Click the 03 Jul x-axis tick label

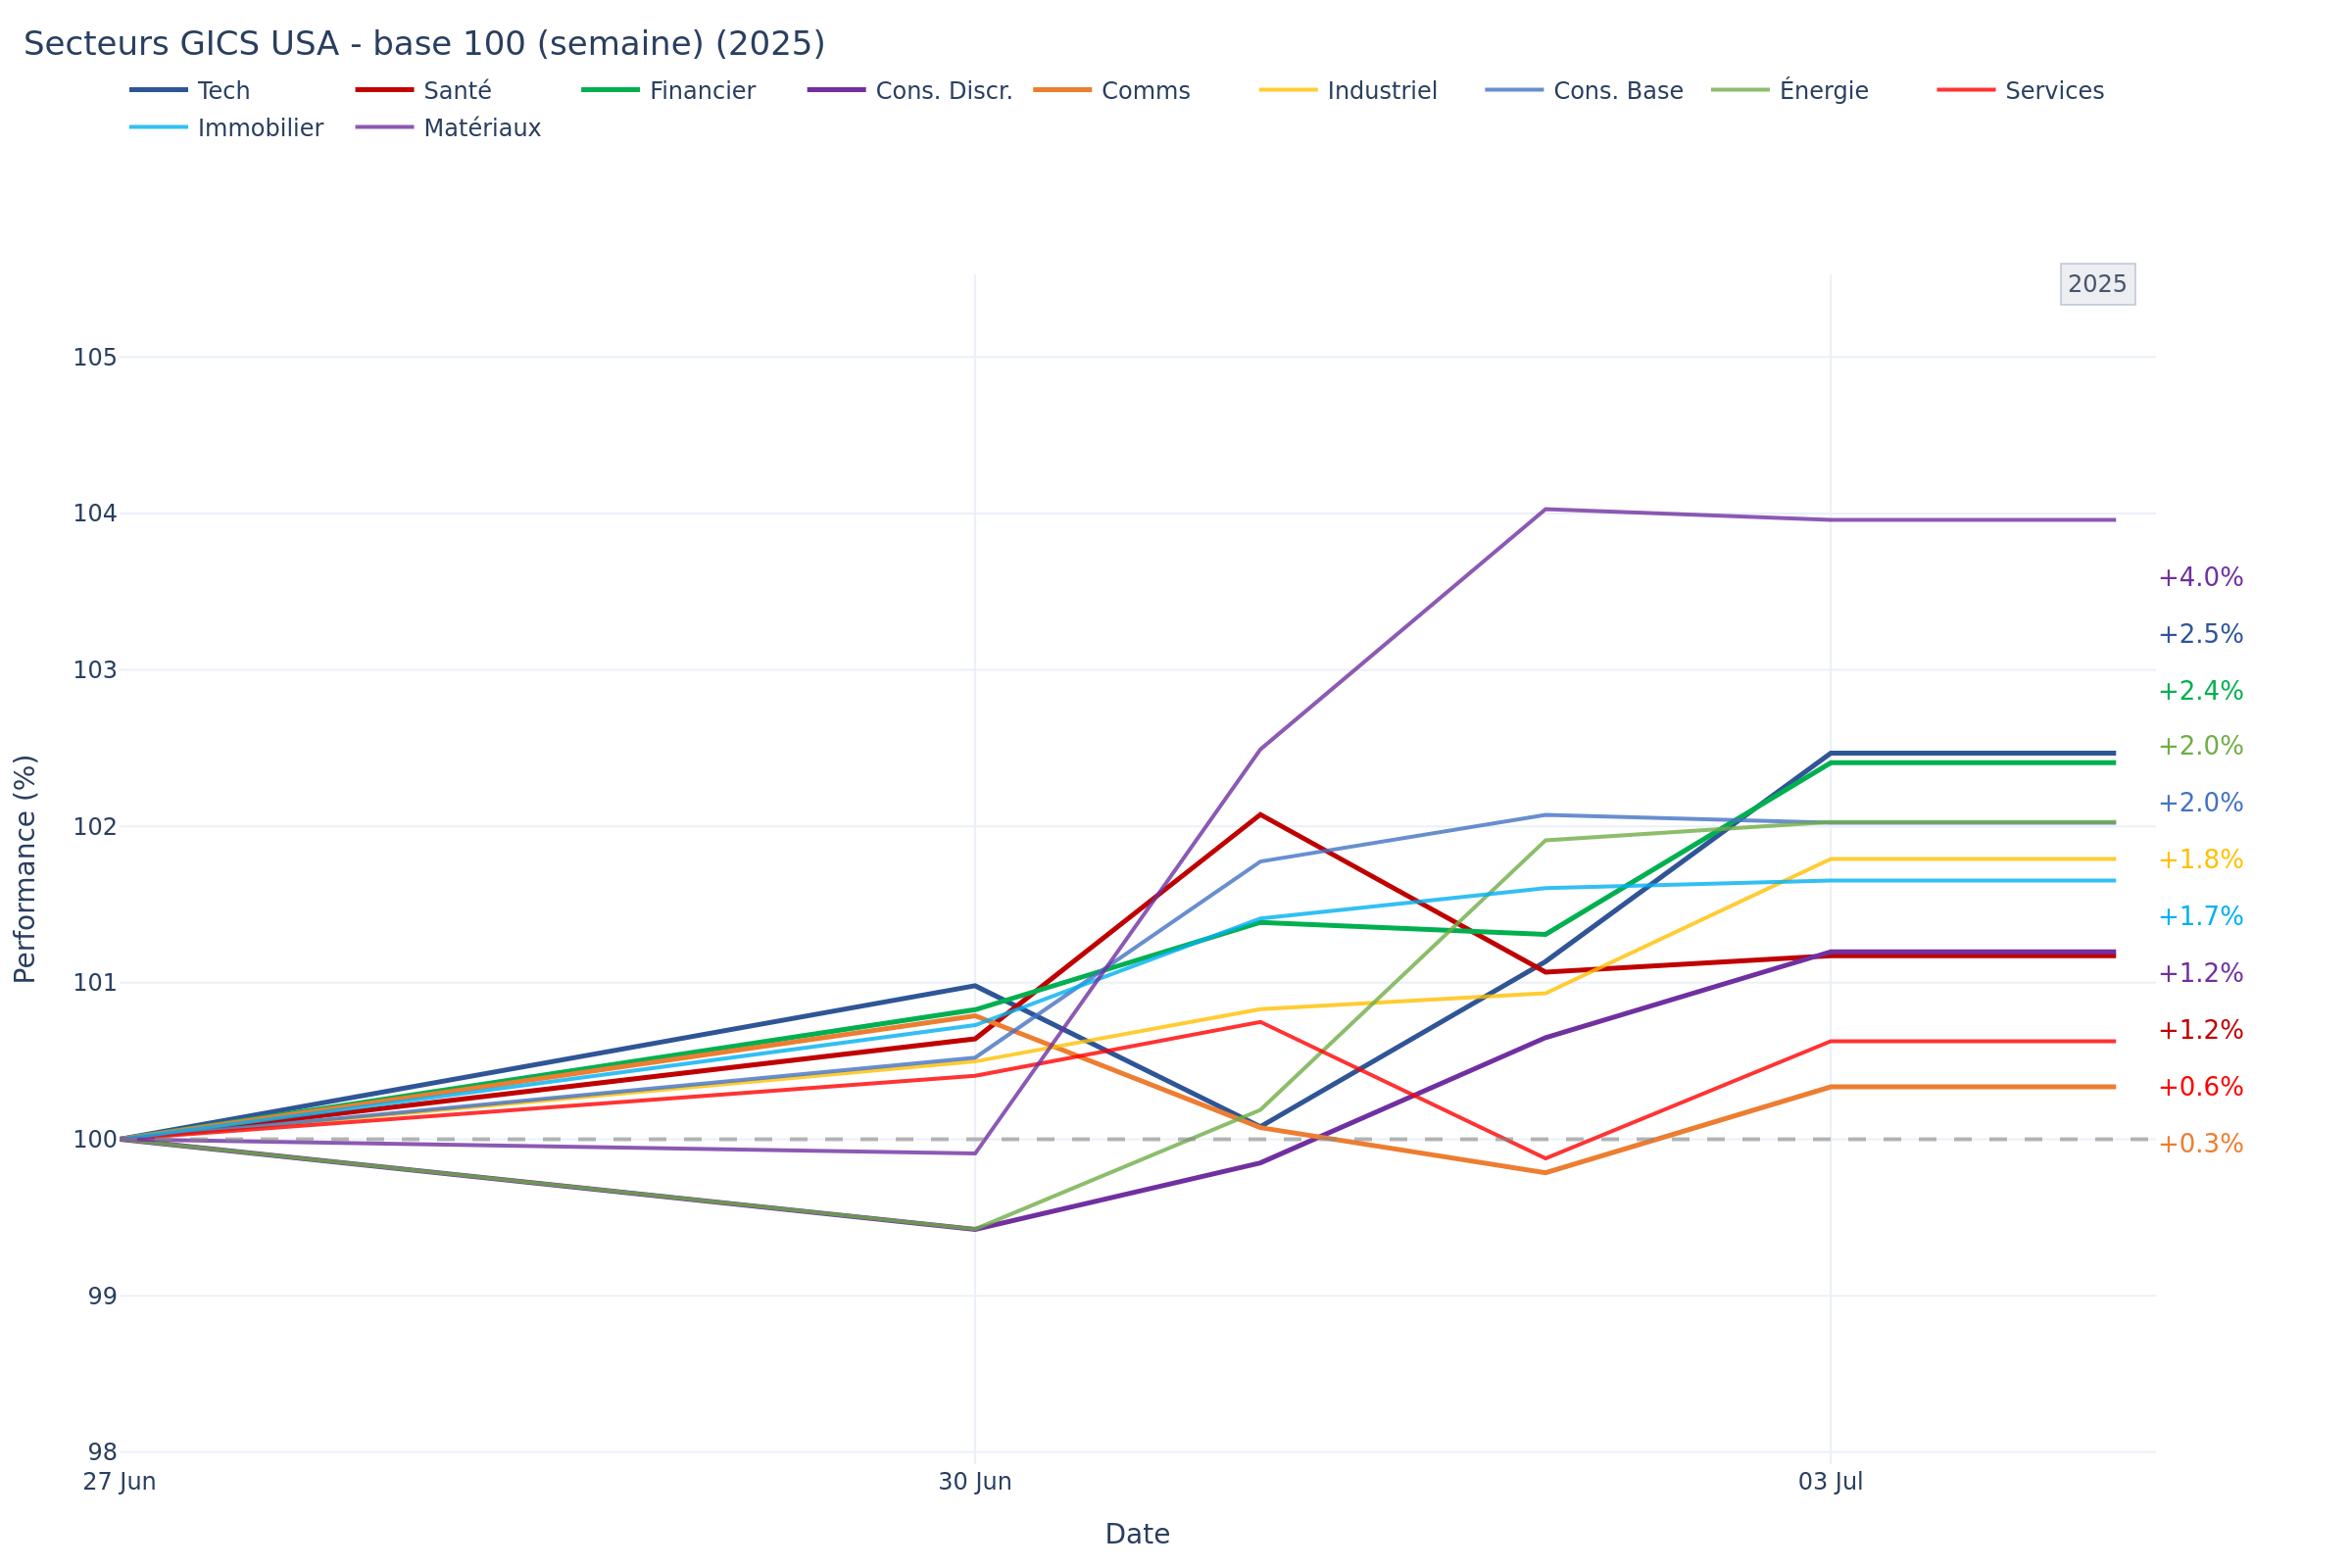click(x=1830, y=1482)
